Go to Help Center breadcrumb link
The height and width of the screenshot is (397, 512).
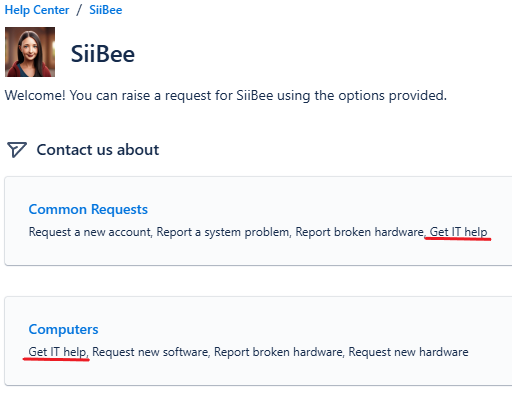coord(37,10)
